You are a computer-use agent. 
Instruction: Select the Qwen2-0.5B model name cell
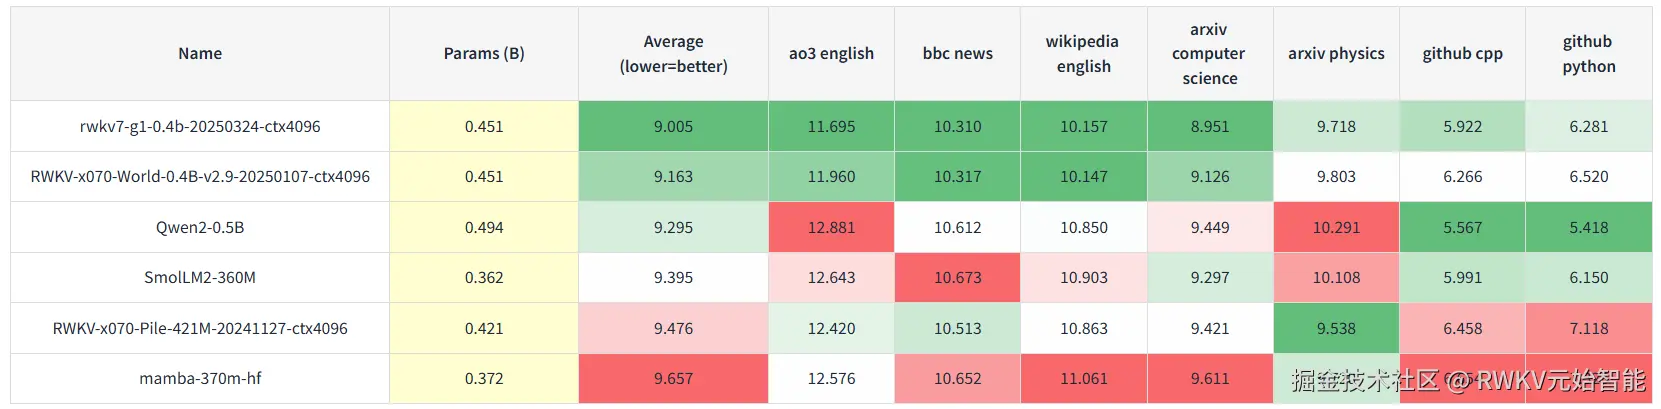[200, 228]
